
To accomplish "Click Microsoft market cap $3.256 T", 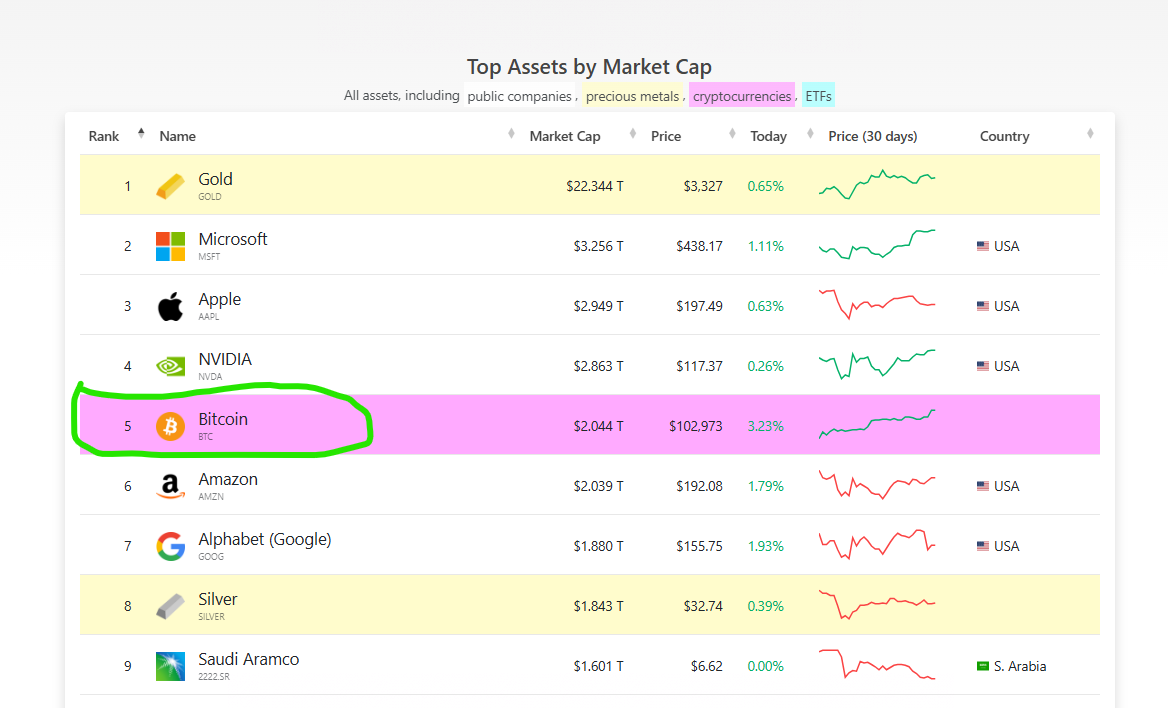I will [598, 246].
